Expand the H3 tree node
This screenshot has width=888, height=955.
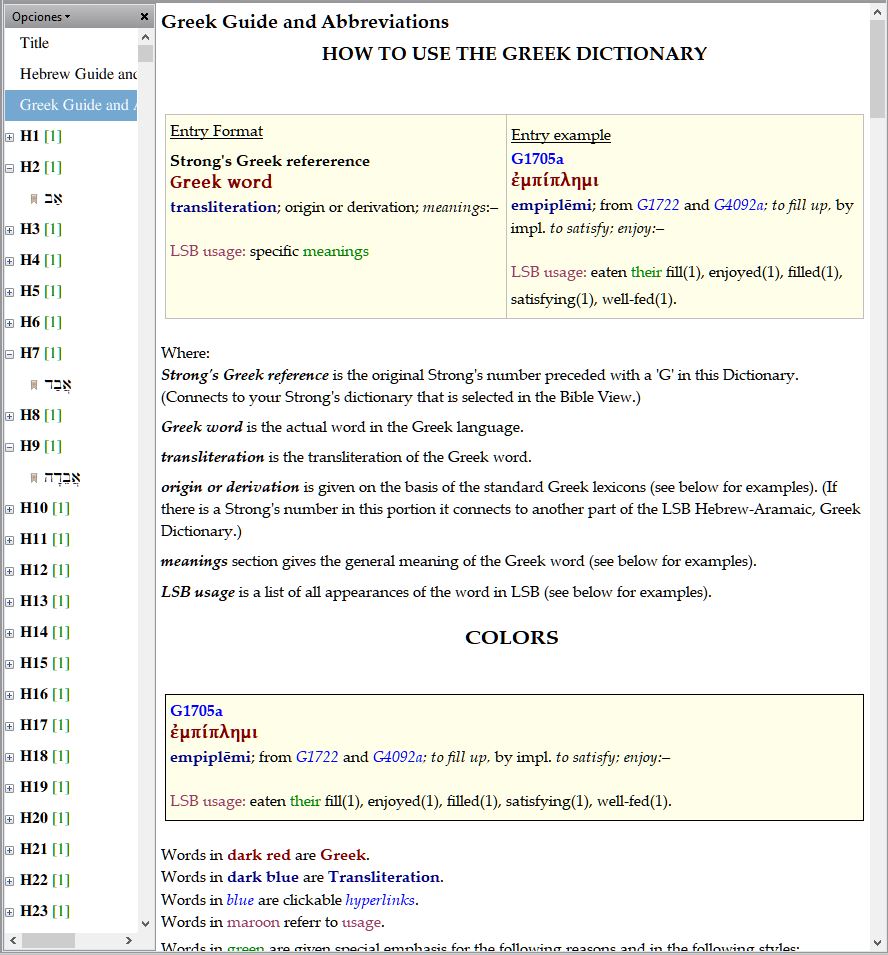(10, 230)
